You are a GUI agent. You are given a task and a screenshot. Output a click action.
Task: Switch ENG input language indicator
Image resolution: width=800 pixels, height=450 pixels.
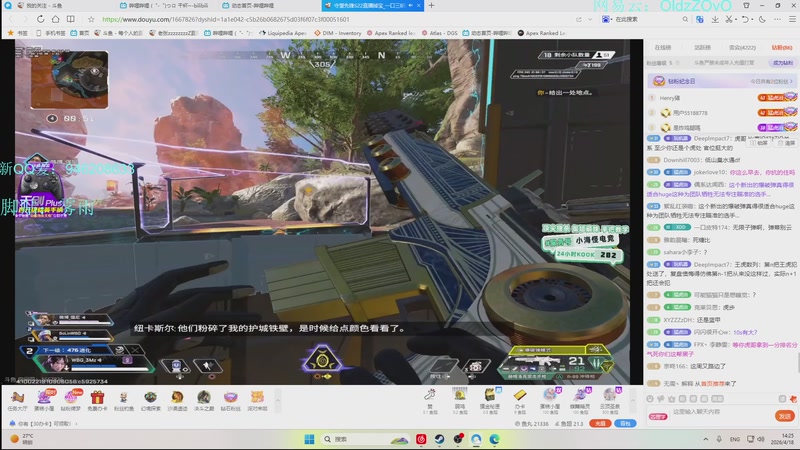tap(735, 439)
